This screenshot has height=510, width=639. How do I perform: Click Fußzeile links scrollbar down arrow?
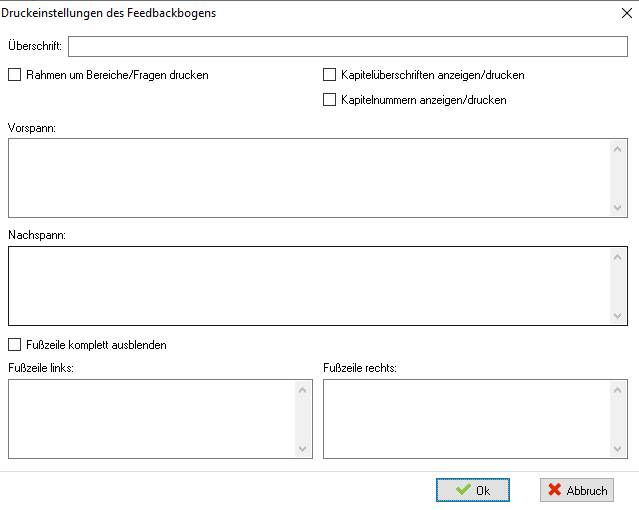point(302,449)
